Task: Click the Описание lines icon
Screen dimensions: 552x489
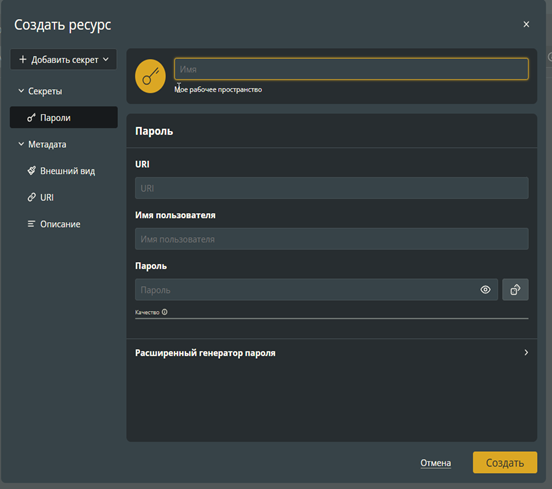Action: pos(31,224)
